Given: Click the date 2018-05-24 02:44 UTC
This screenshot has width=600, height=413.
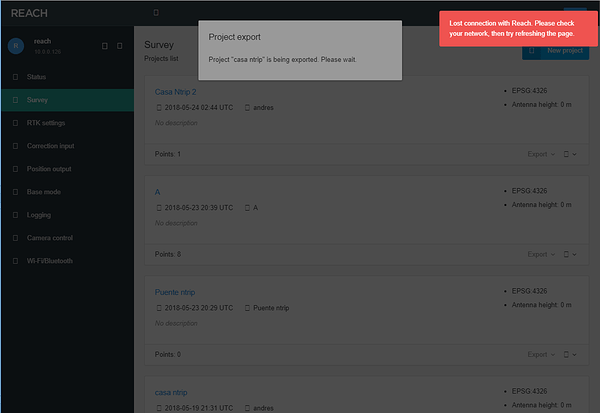Looking at the screenshot, I should pos(199,108).
